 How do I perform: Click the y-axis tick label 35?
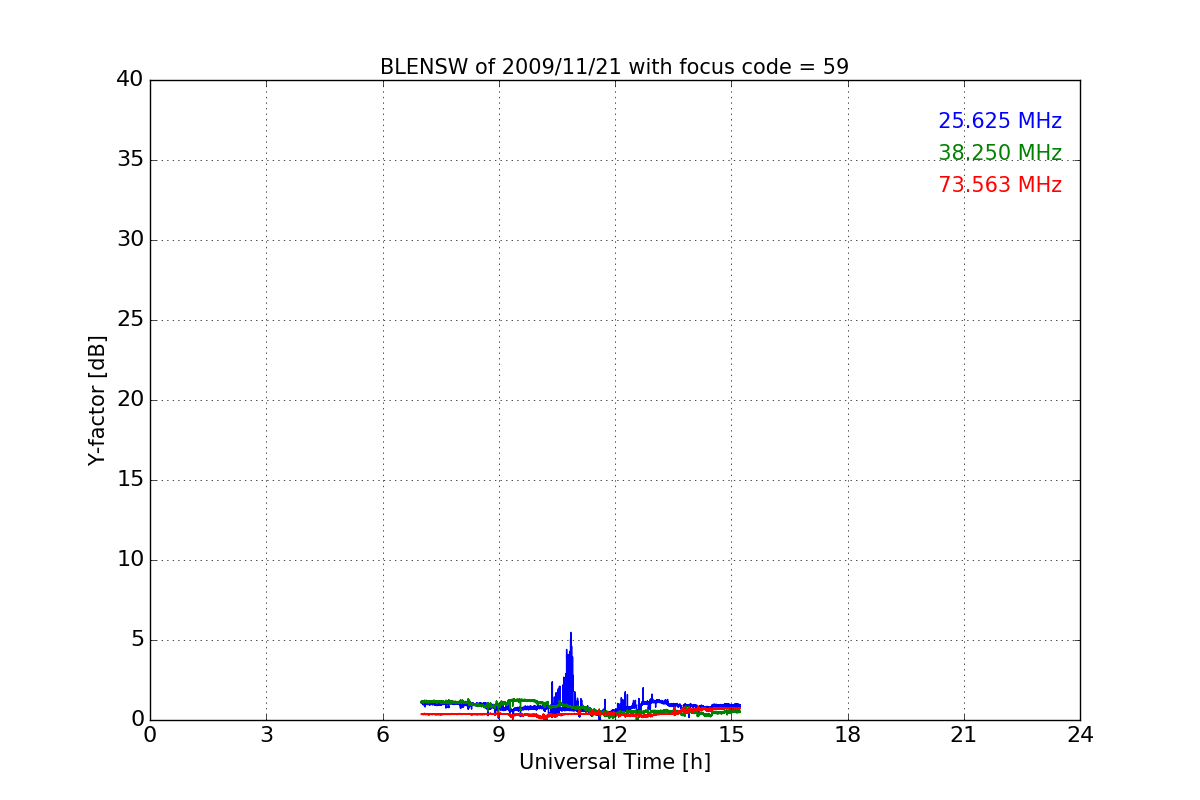click(130, 160)
